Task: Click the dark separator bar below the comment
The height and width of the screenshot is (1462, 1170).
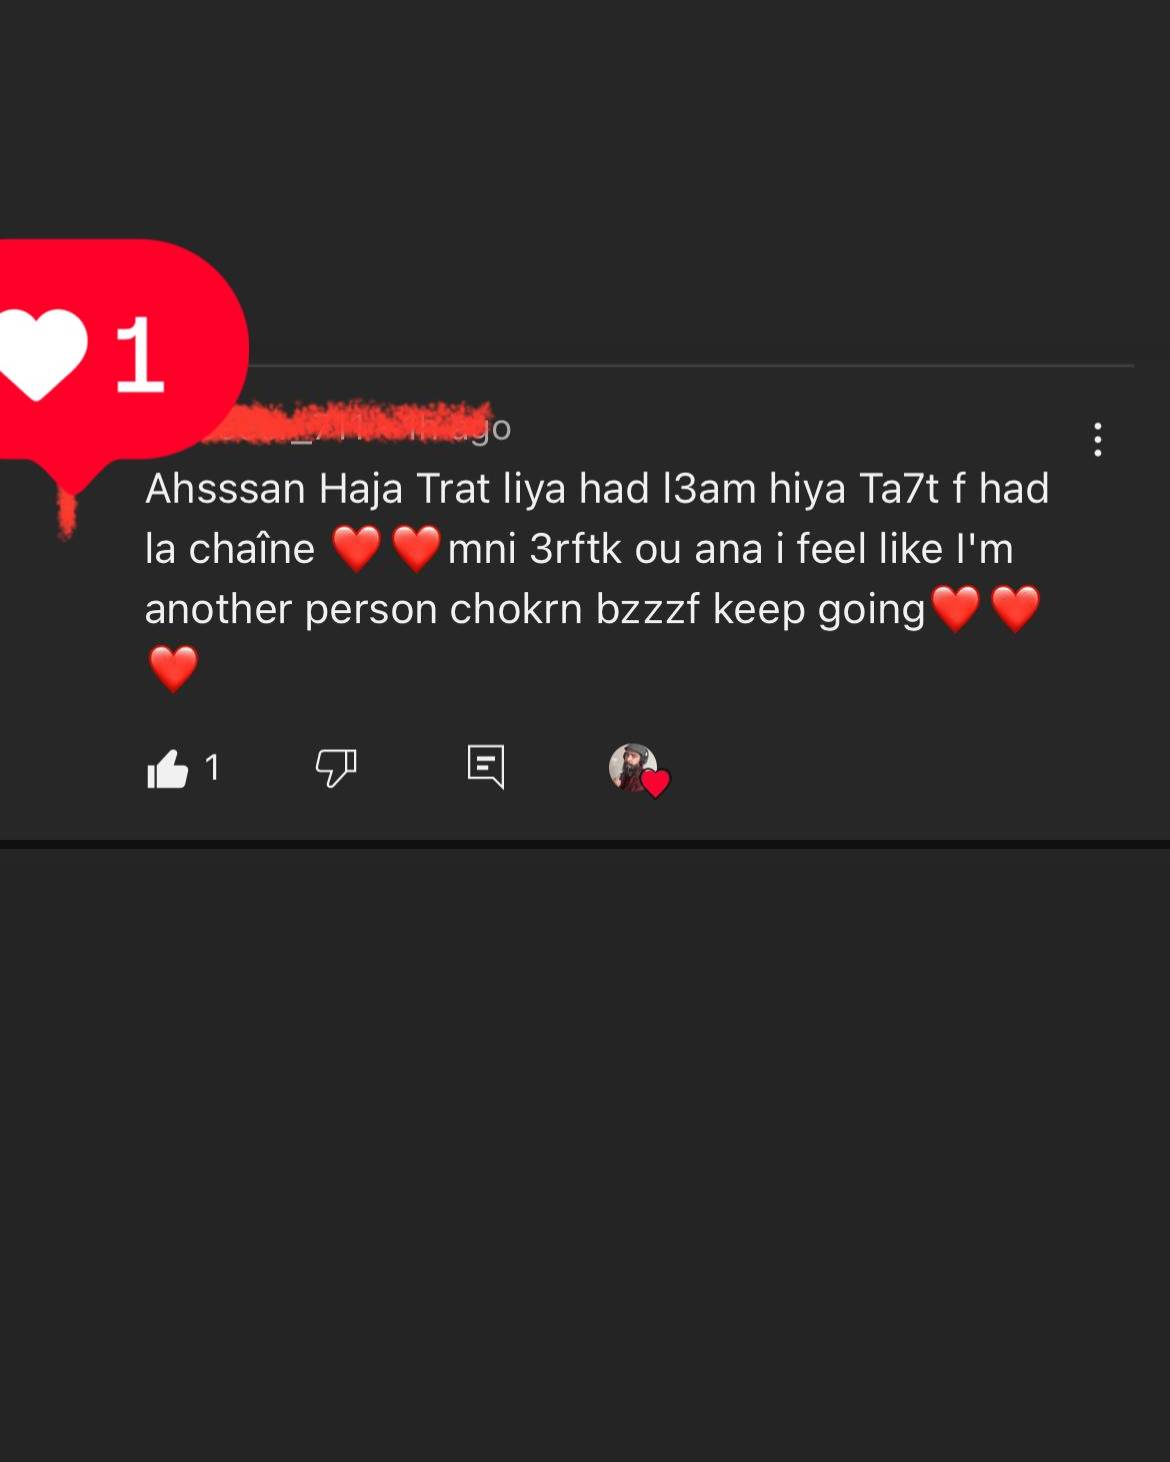Action: [585, 844]
